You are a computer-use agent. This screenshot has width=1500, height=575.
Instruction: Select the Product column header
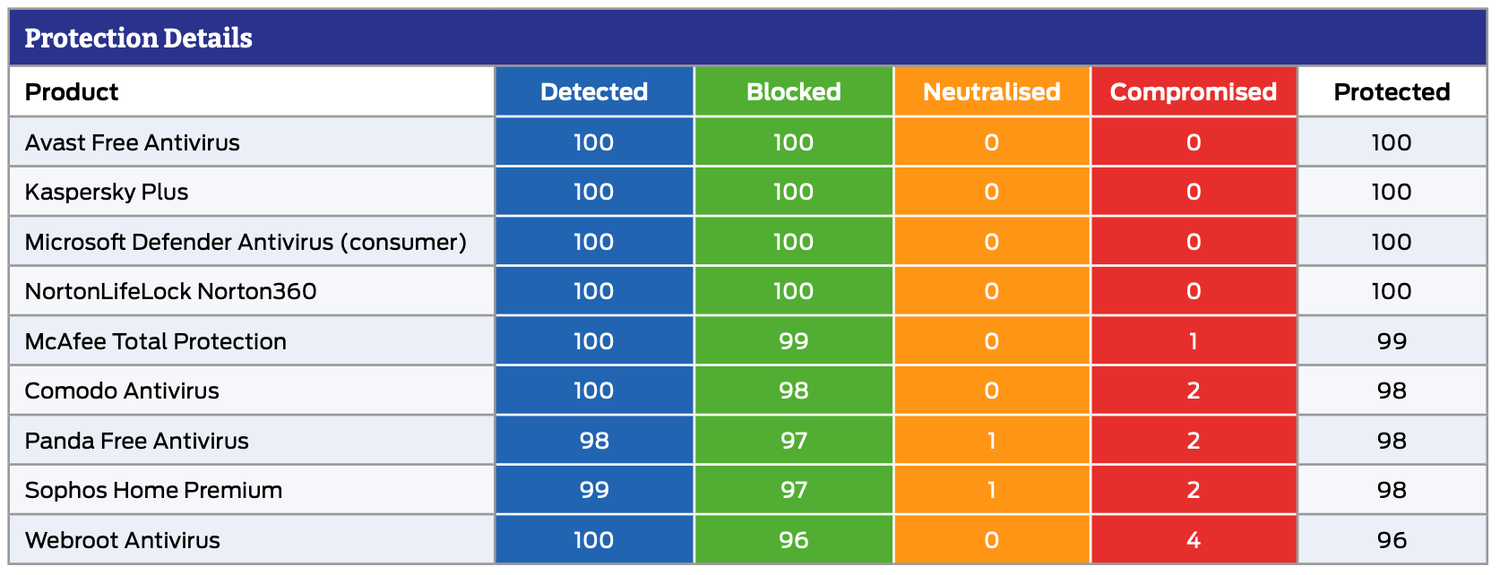(72, 92)
